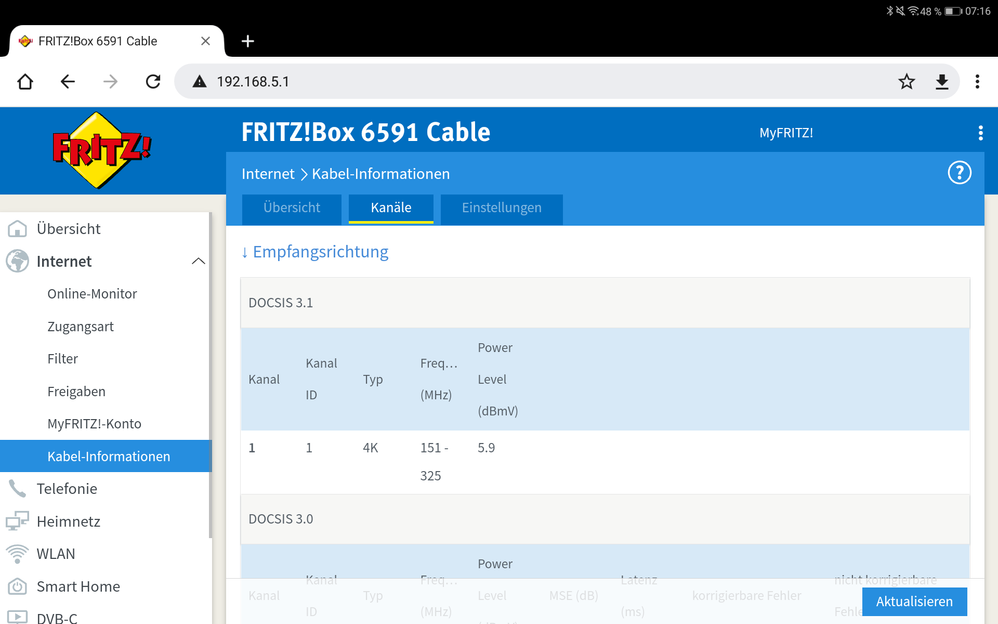Click the sidebar scrollbar
This screenshot has height=624, width=998.
point(210,376)
